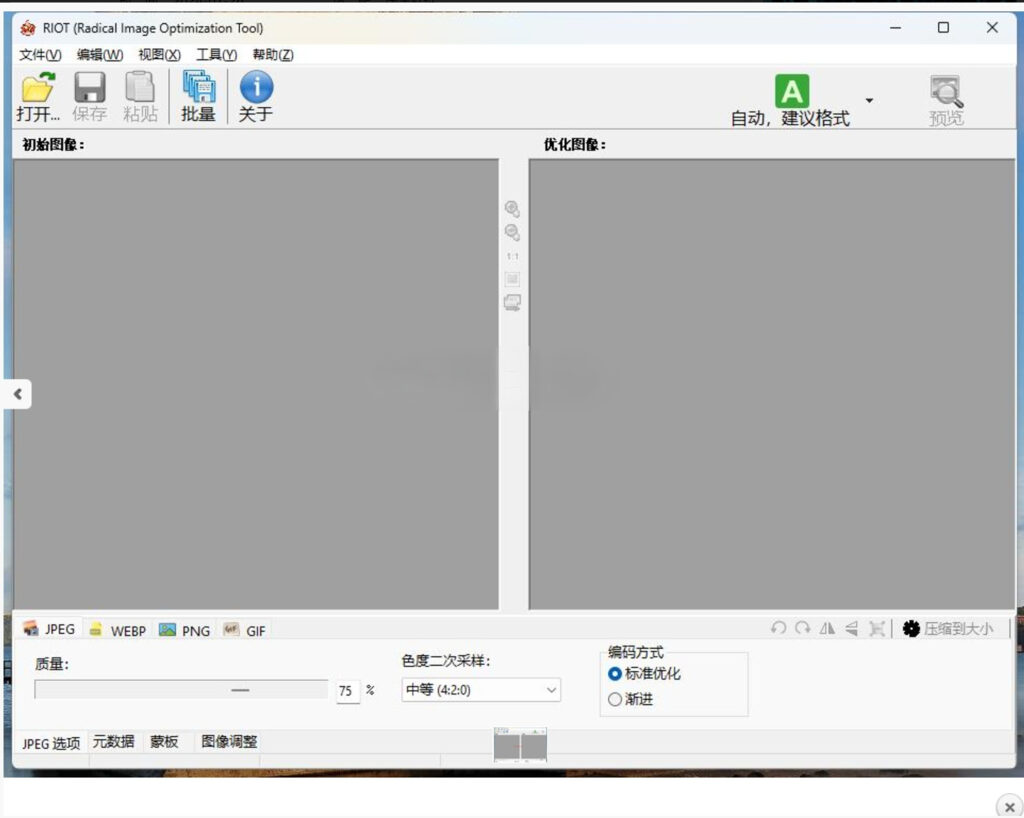Click the rotate left icon
The height and width of the screenshot is (818, 1024).
tap(778, 628)
